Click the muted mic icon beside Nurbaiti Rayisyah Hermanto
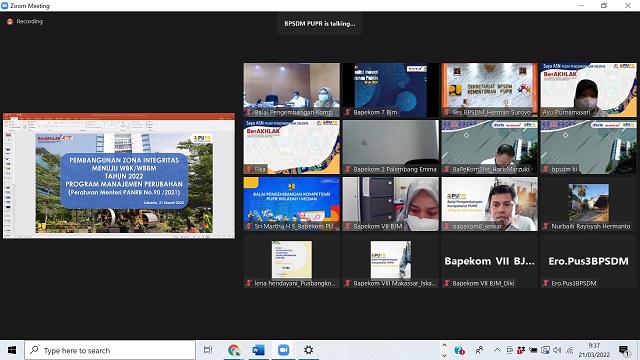 546,226
